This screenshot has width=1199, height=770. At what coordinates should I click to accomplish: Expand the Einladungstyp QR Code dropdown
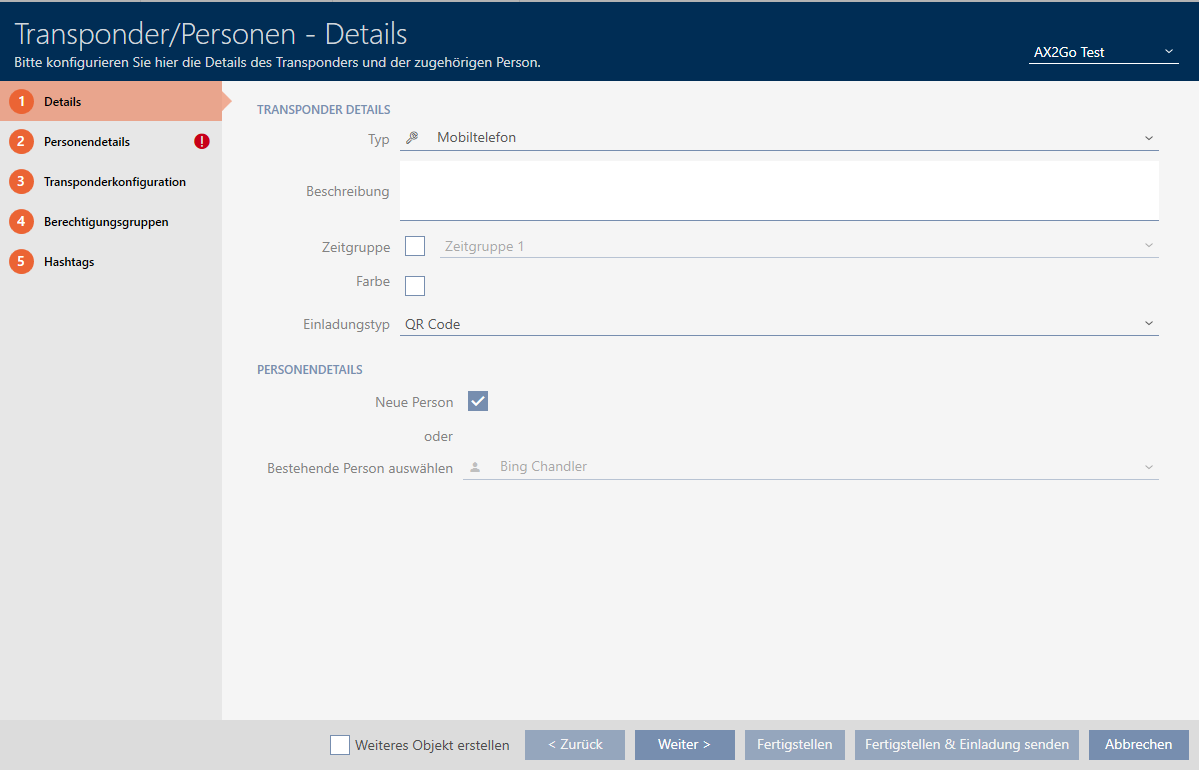click(x=778, y=324)
